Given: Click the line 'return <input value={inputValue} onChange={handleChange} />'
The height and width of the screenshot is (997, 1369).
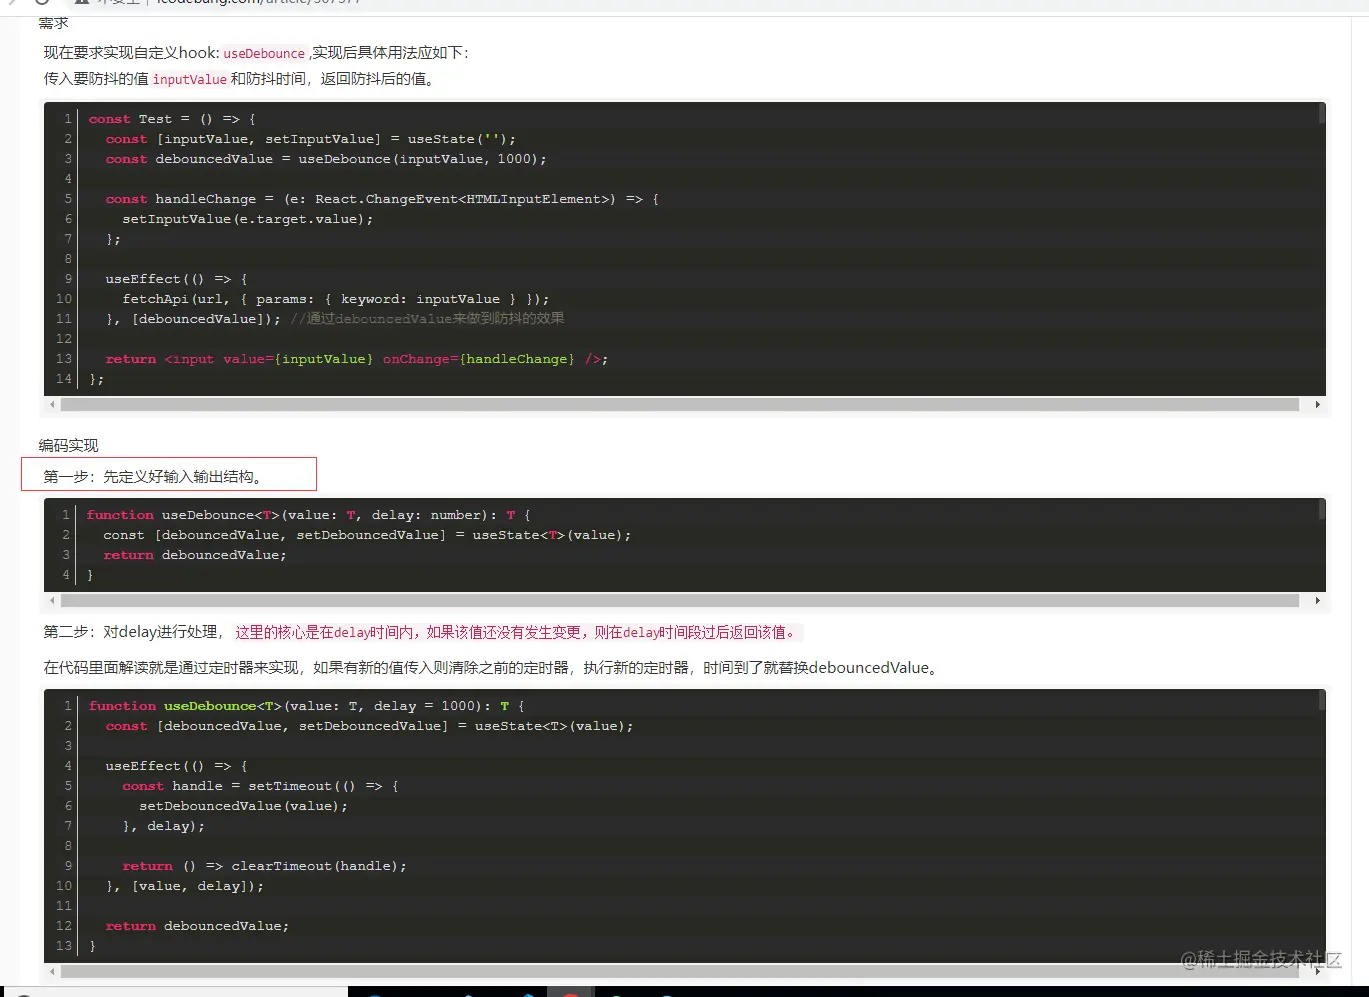Looking at the screenshot, I should [x=357, y=359].
